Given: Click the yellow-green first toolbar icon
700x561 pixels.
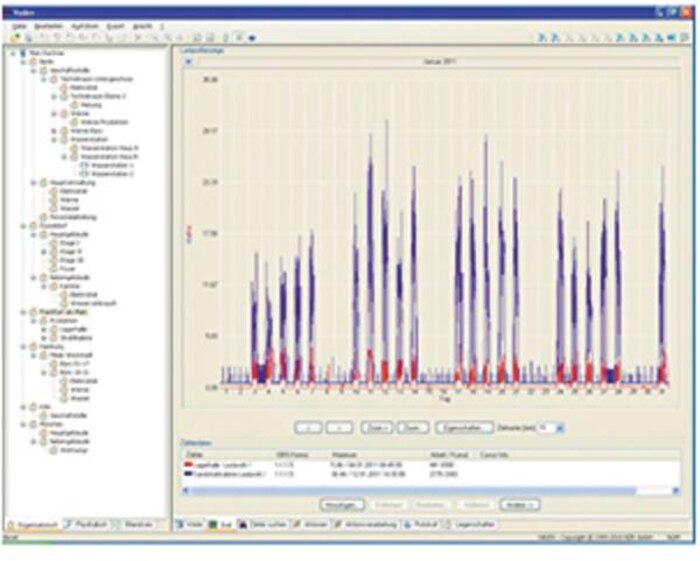Looking at the screenshot, I should click(15, 38).
